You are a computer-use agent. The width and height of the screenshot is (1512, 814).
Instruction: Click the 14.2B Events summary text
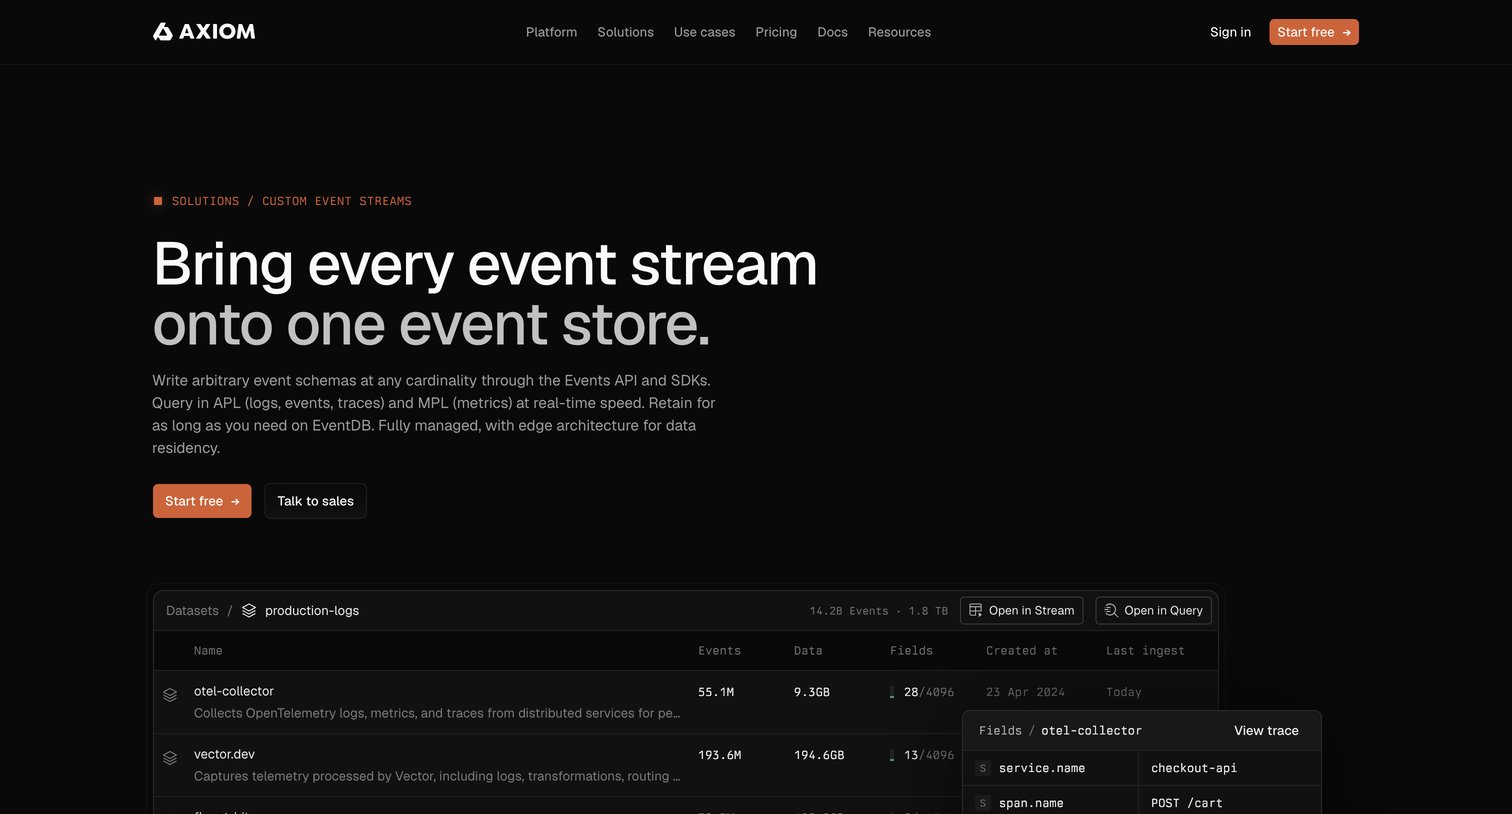(x=849, y=611)
